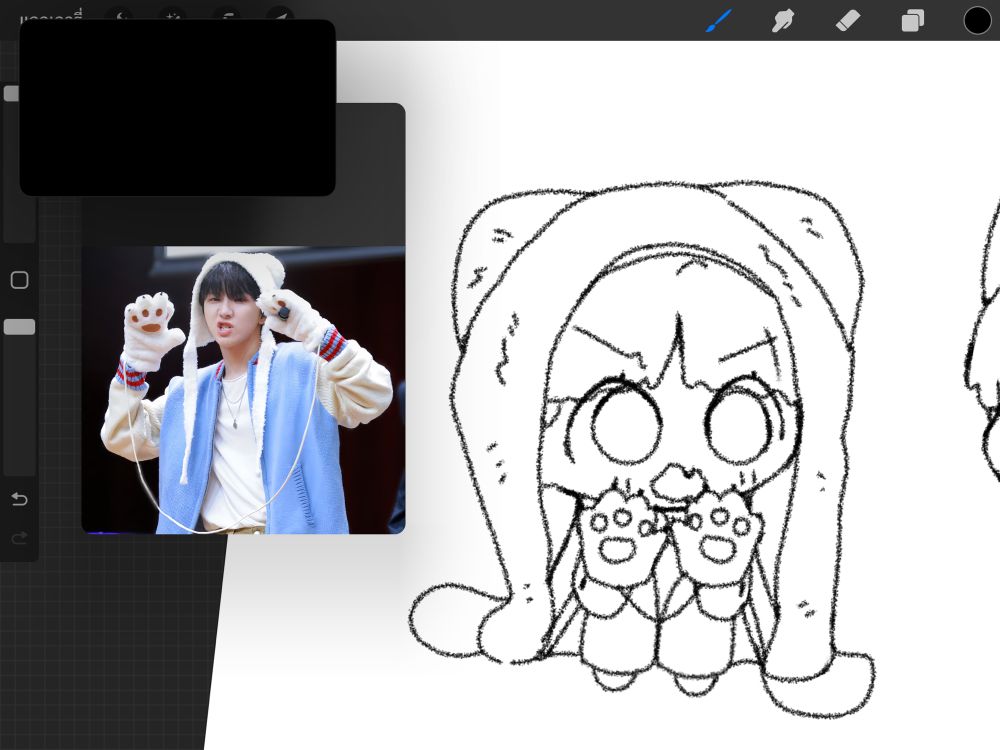Tap the reference photo of bear-hat person
Viewport: 1000px width, 750px height.
pyautogui.click(x=244, y=390)
